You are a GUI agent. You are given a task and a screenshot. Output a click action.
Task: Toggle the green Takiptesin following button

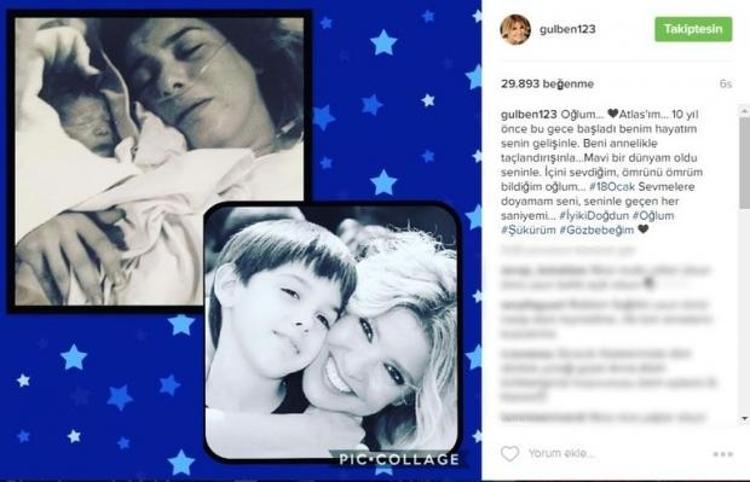click(693, 29)
